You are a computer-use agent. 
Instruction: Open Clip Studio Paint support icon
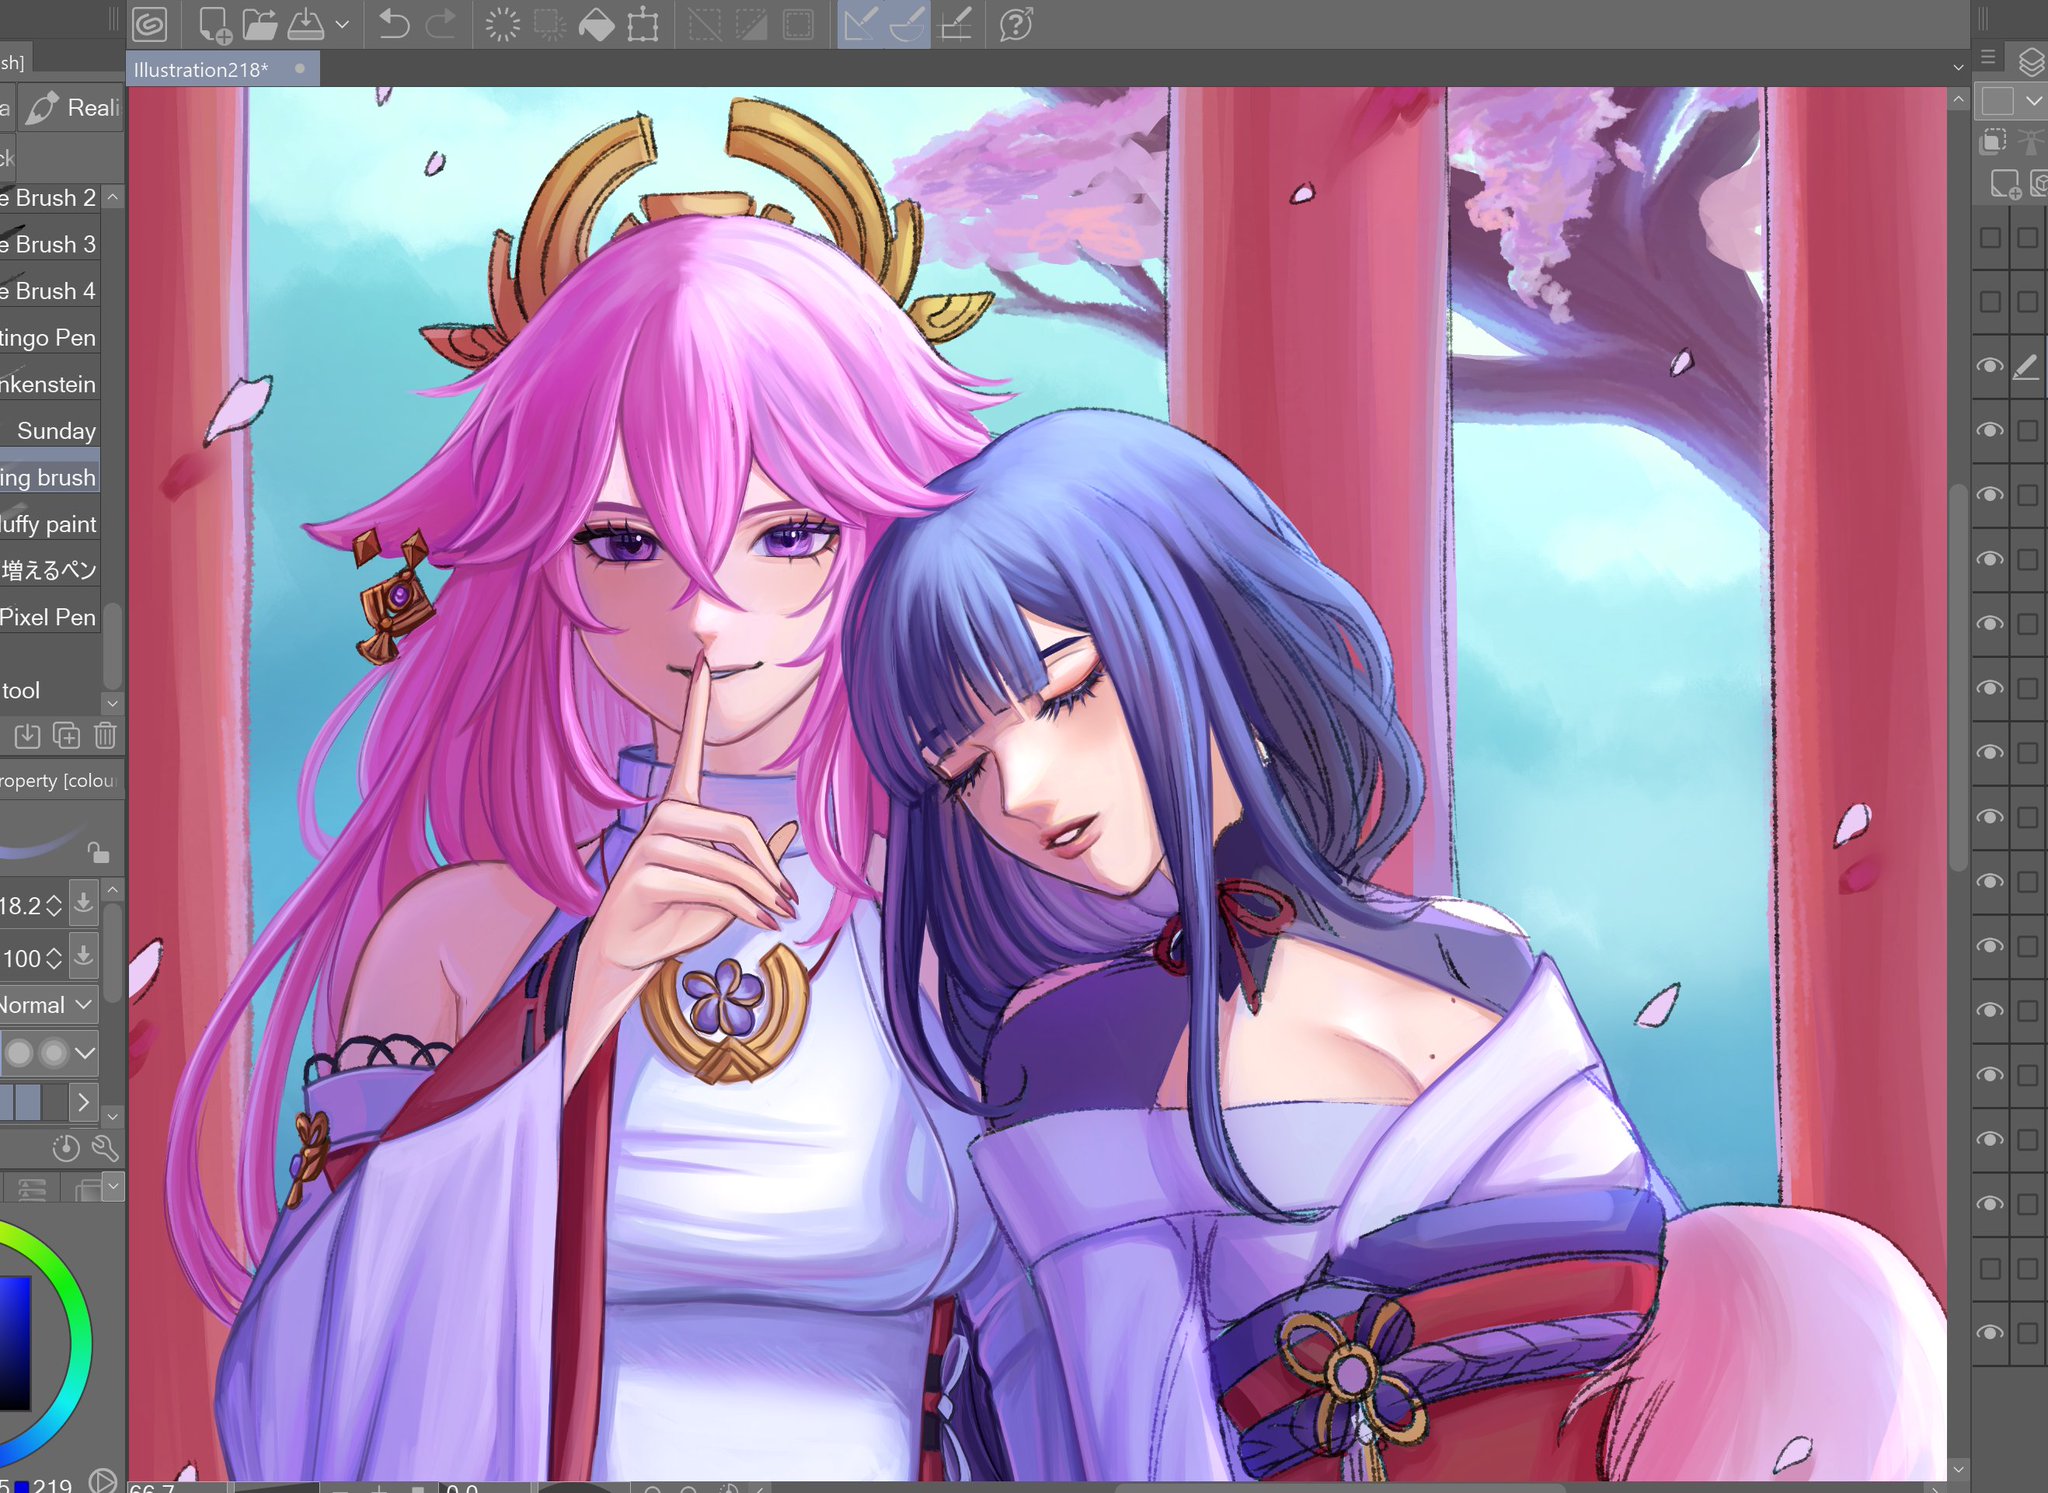(1016, 24)
